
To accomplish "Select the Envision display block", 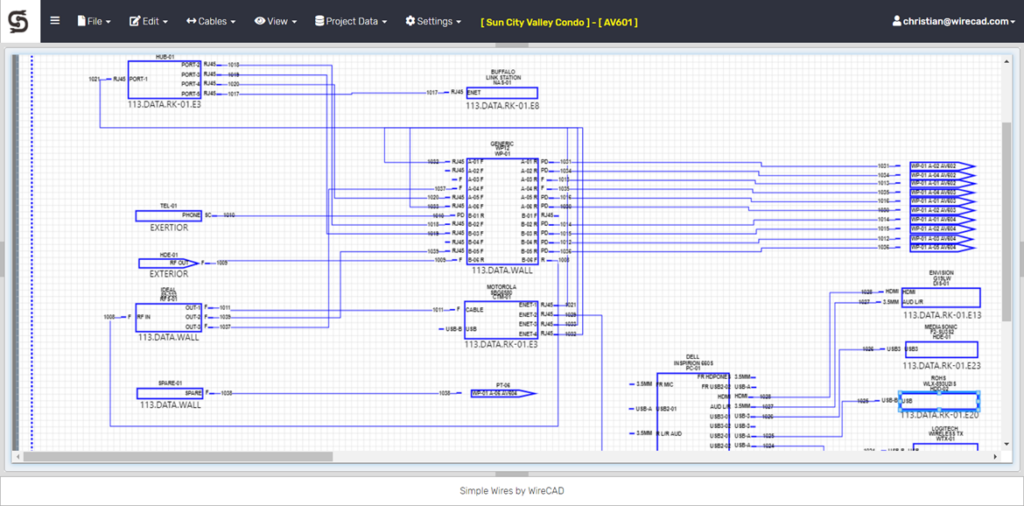I will tap(940, 297).
